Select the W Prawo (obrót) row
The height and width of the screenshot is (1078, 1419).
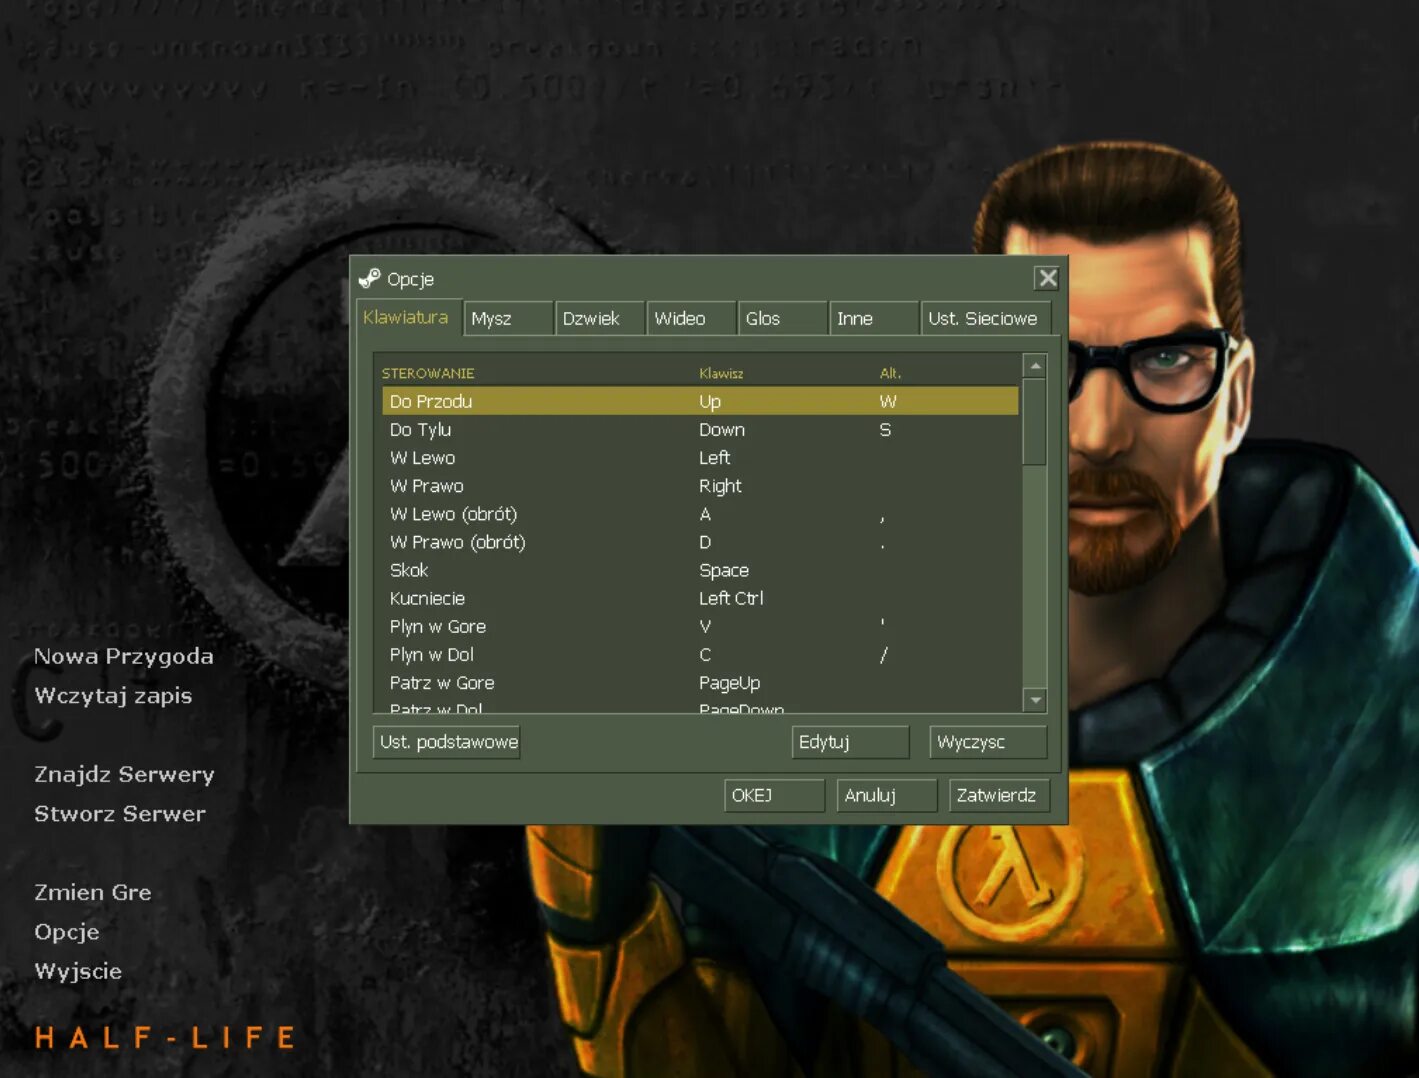tap(700, 542)
